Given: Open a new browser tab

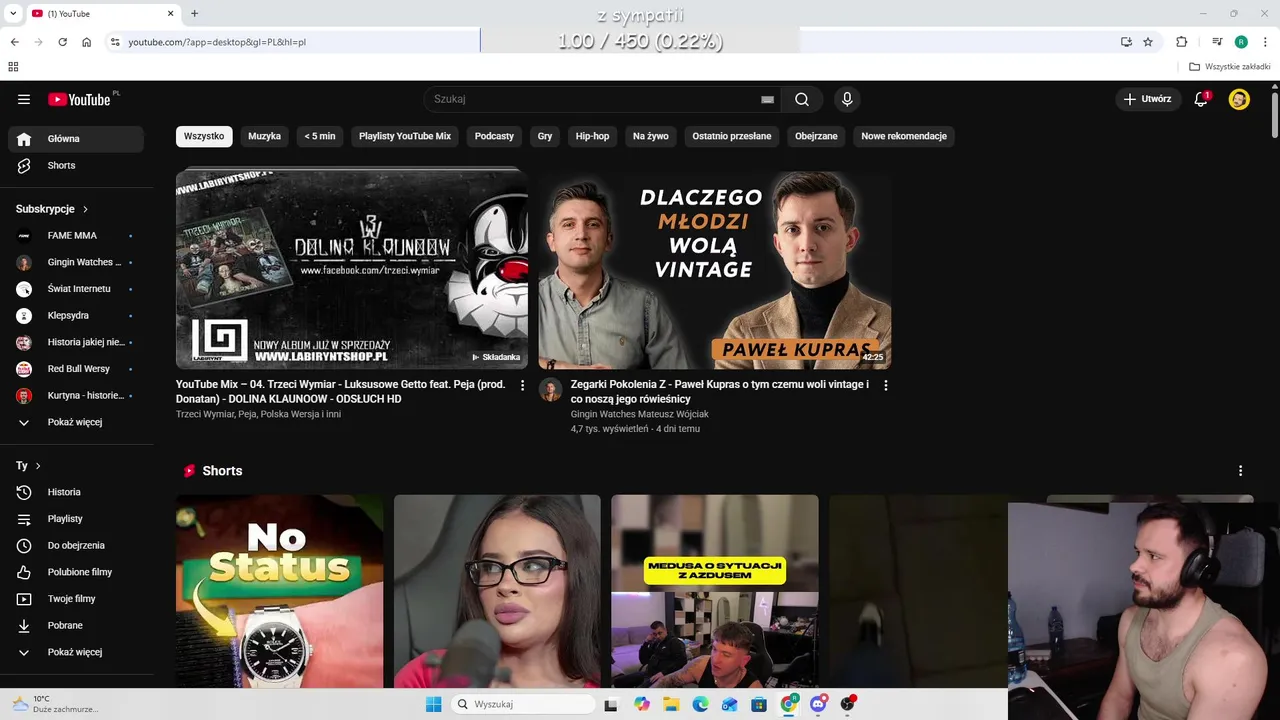Looking at the screenshot, I should tap(194, 13).
